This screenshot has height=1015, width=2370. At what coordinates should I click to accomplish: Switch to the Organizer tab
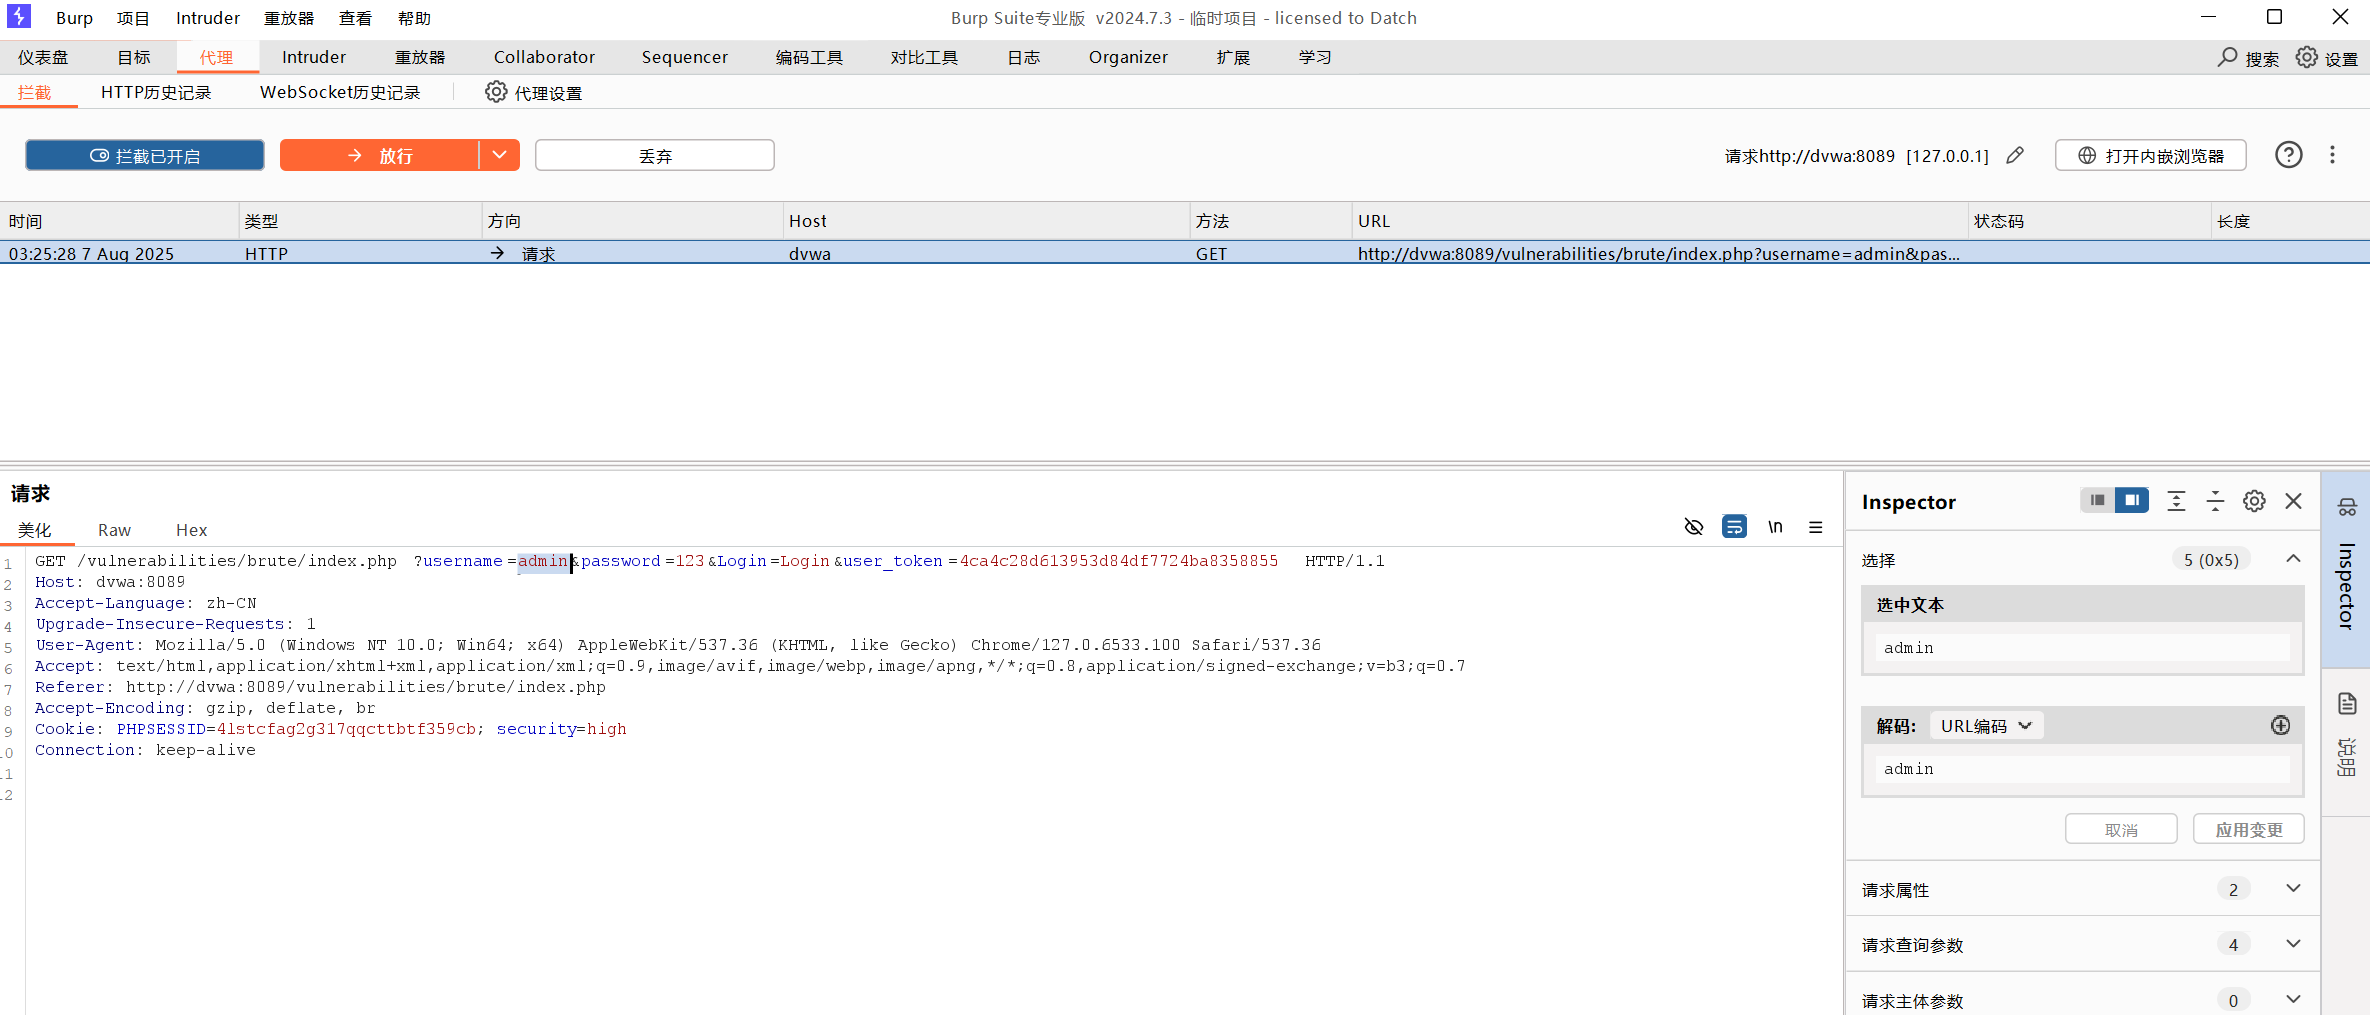pyautogui.click(x=1128, y=57)
